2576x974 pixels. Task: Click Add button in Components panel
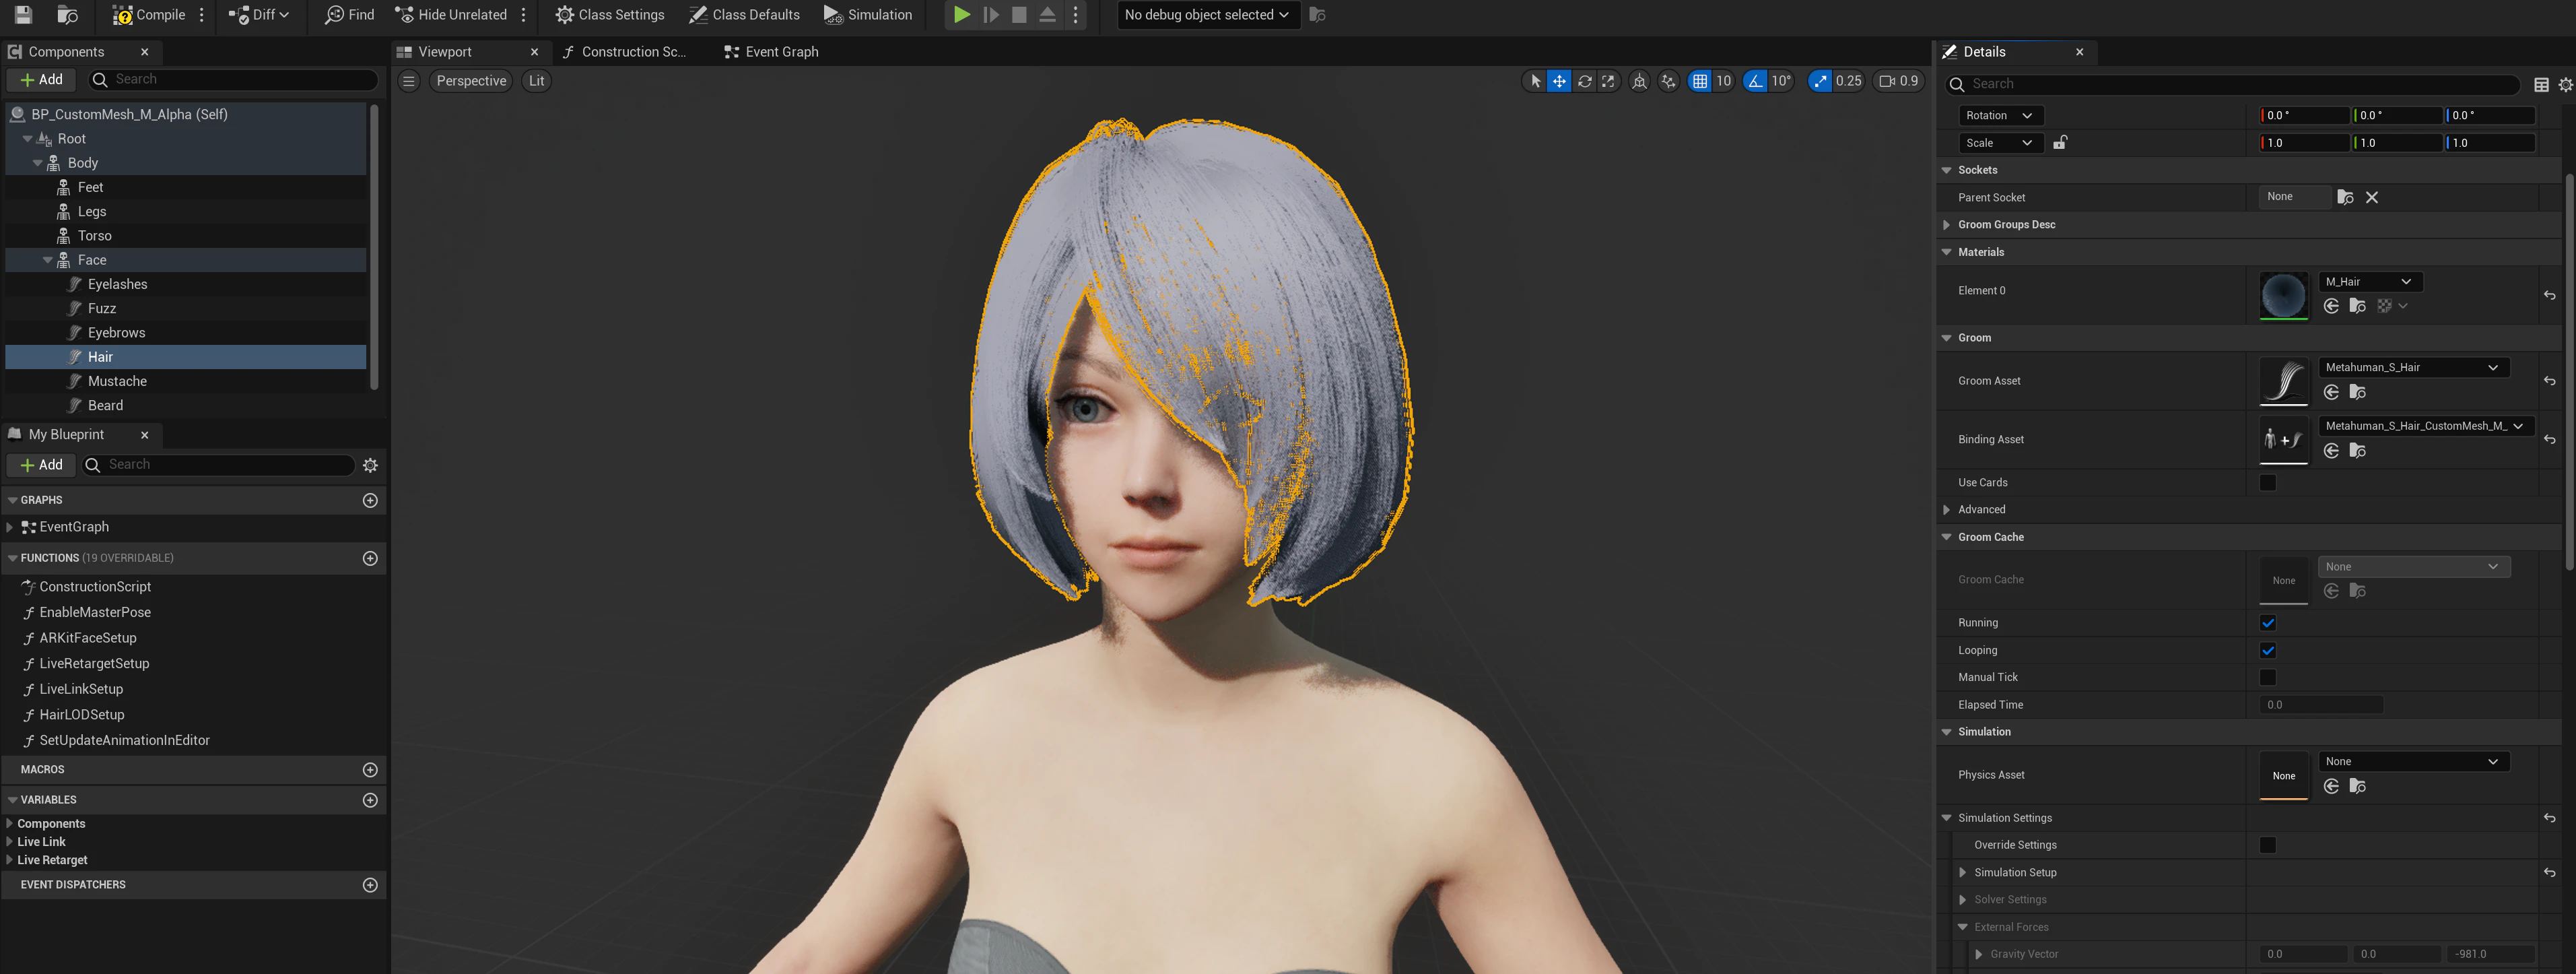pyautogui.click(x=41, y=80)
